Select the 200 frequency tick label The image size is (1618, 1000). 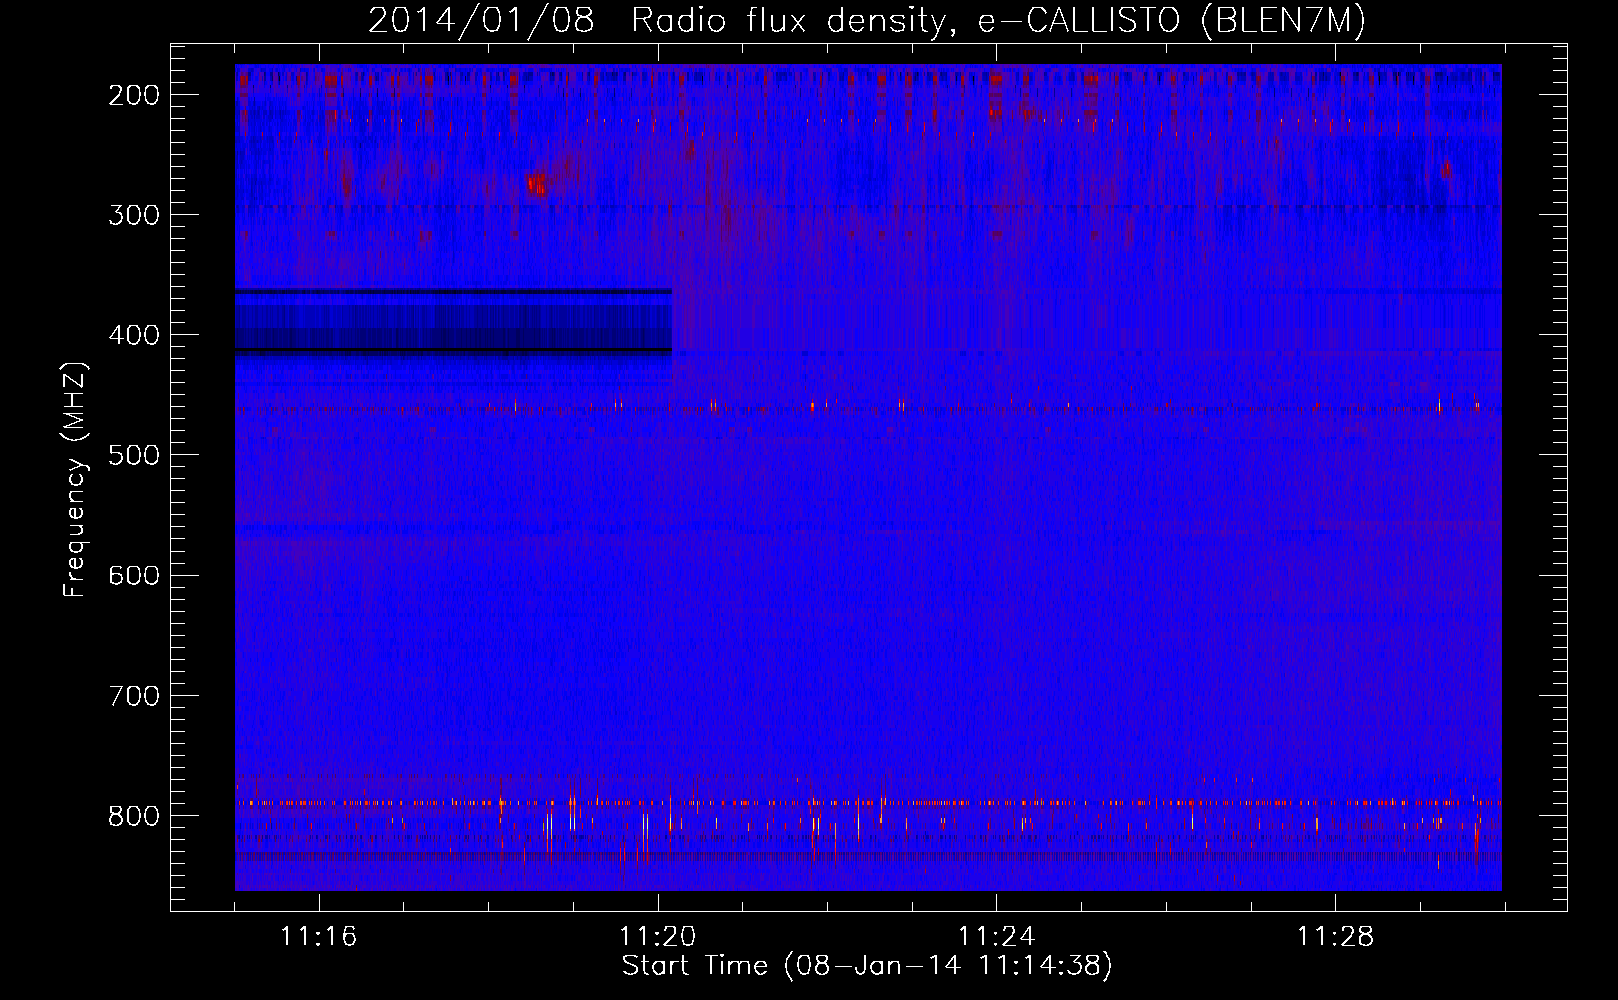[x=133, y=95]
